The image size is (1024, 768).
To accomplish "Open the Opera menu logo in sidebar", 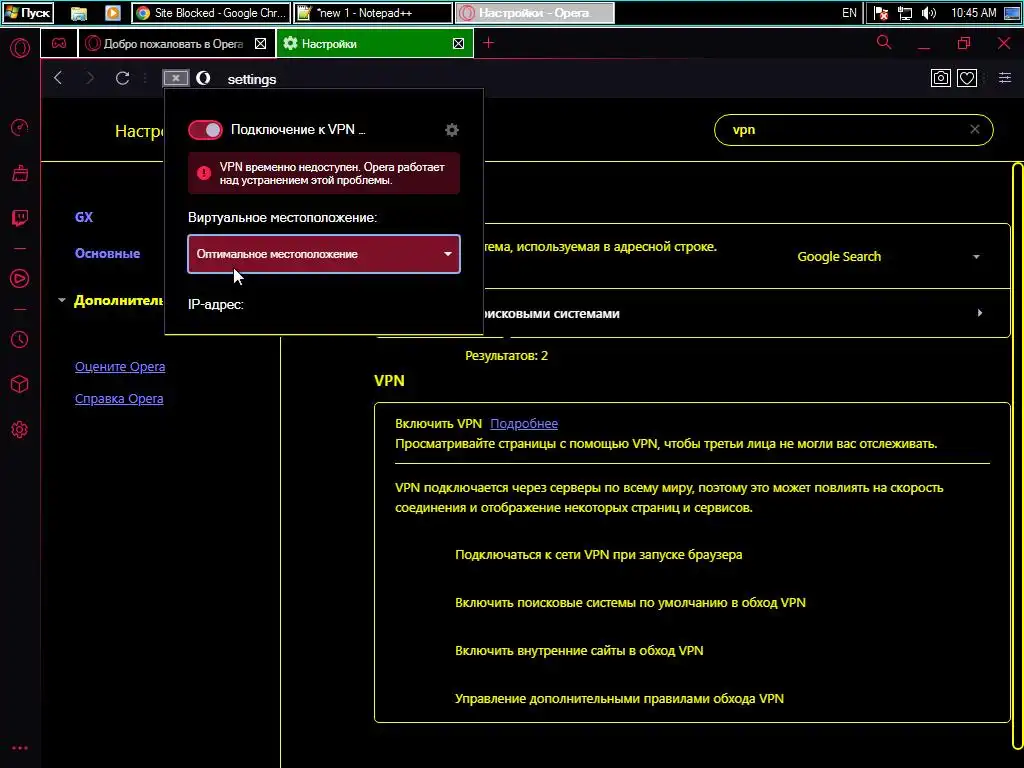I will 20,48.
